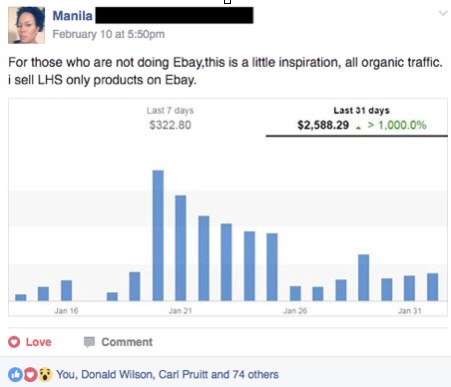Open the post options chevron menu
The height and width of the screenshot is (387, 451).
click(x=443, y=13)
